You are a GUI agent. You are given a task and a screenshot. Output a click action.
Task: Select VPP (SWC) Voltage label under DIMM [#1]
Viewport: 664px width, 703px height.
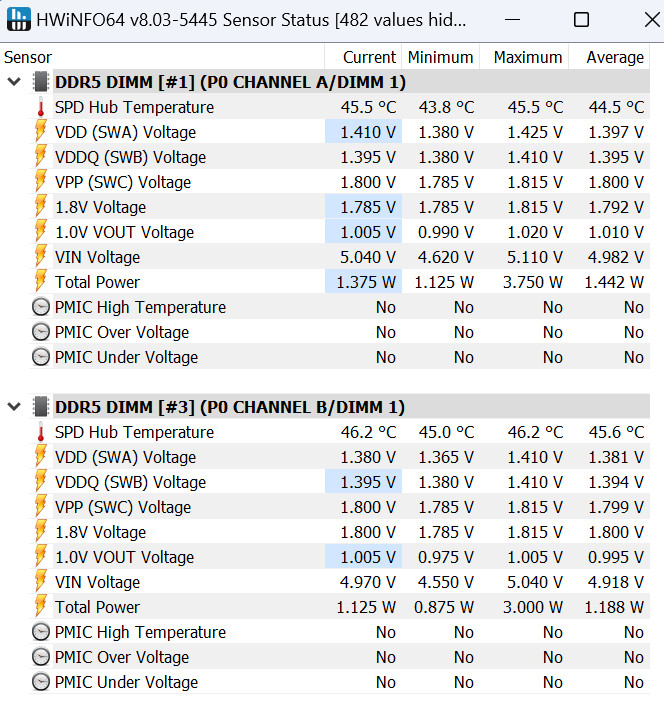pyautogui.click(x=123, y=182)
